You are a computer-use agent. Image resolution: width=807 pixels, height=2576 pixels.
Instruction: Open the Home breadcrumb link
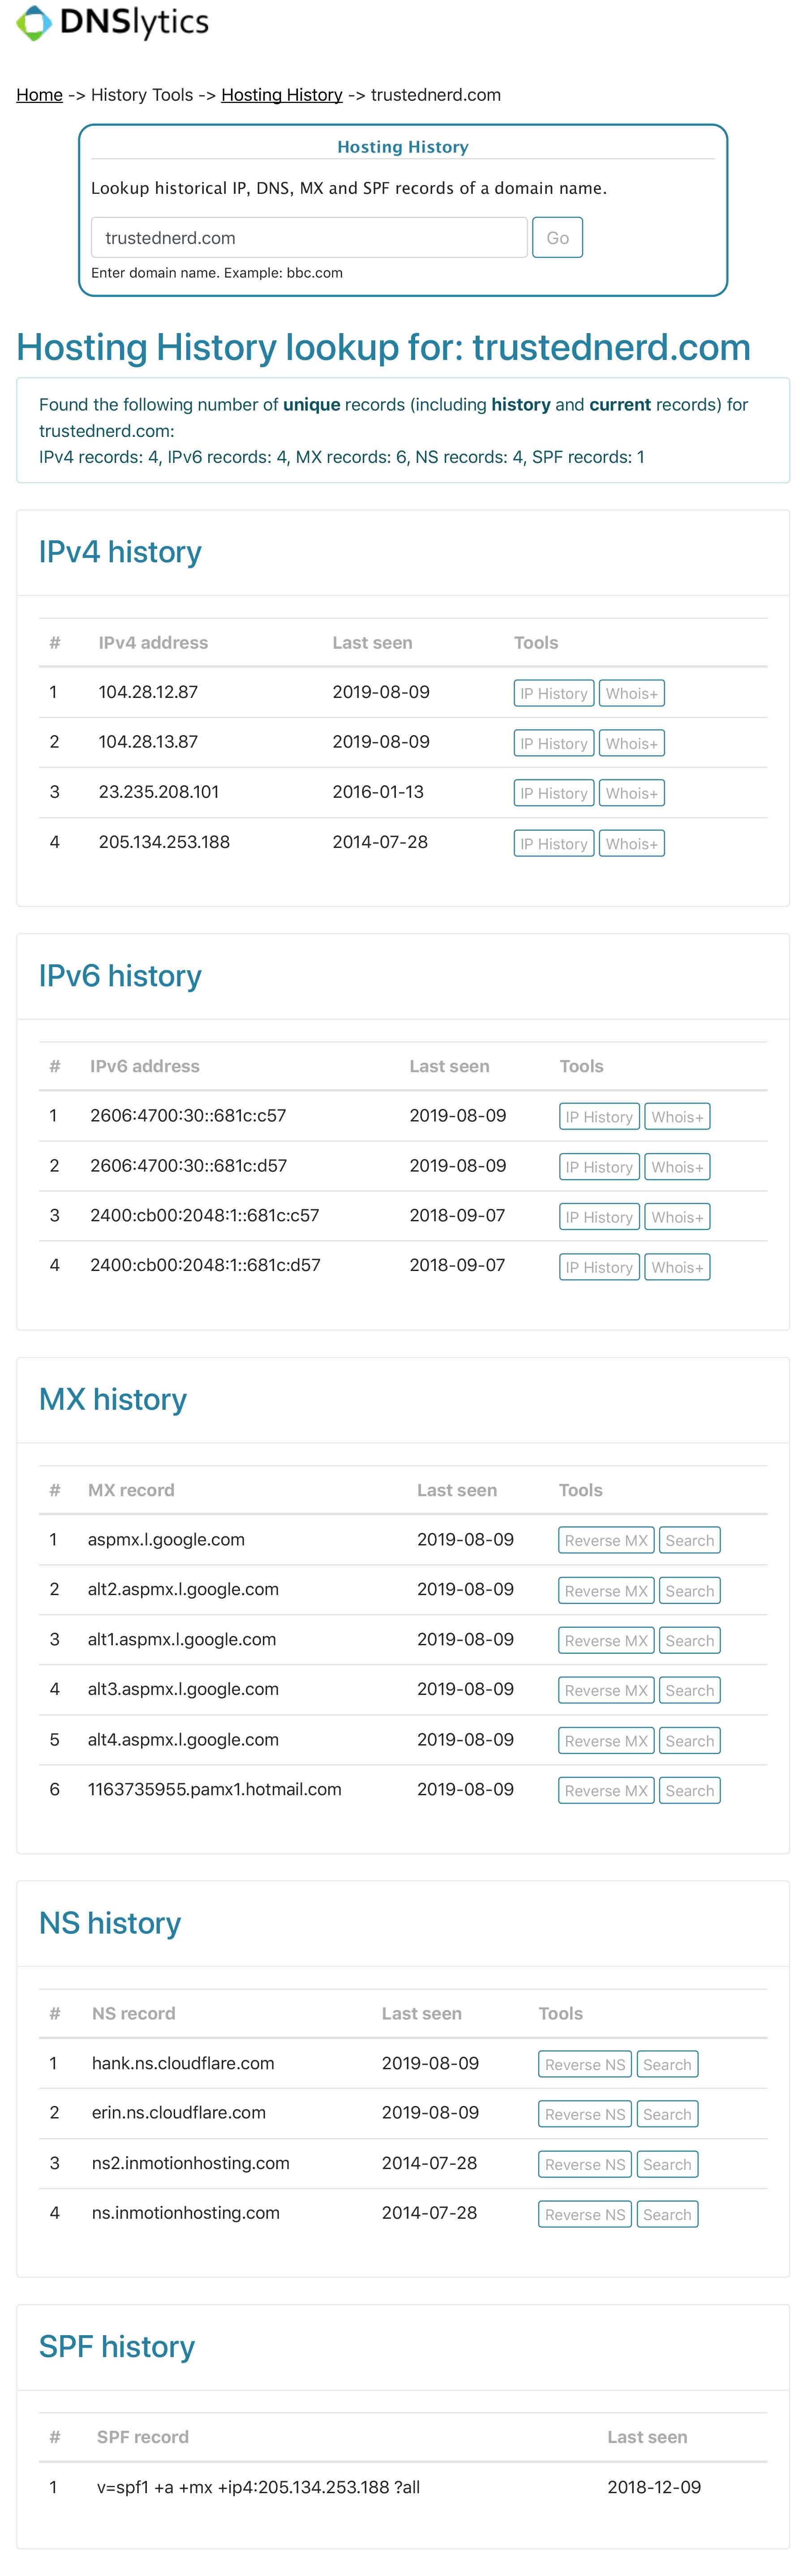coord(39,95)
